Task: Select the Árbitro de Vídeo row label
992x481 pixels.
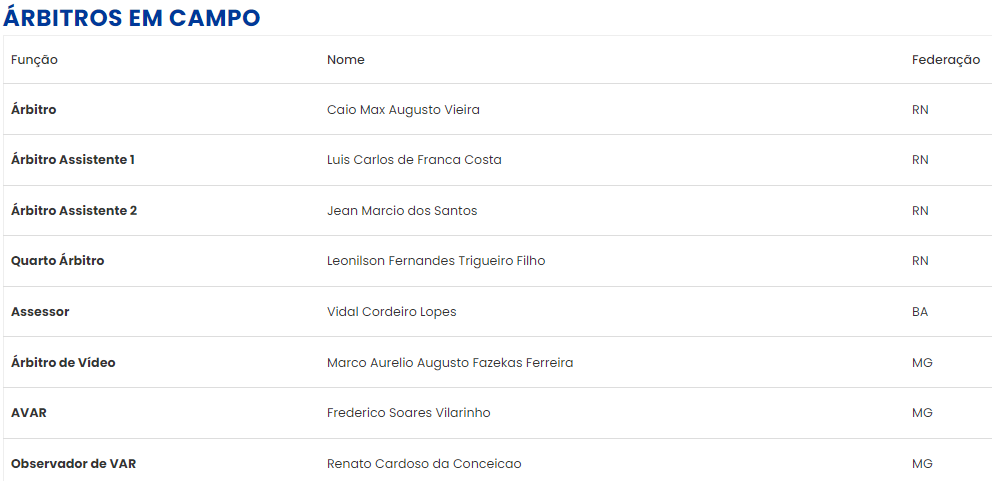Action: [63, 363]
